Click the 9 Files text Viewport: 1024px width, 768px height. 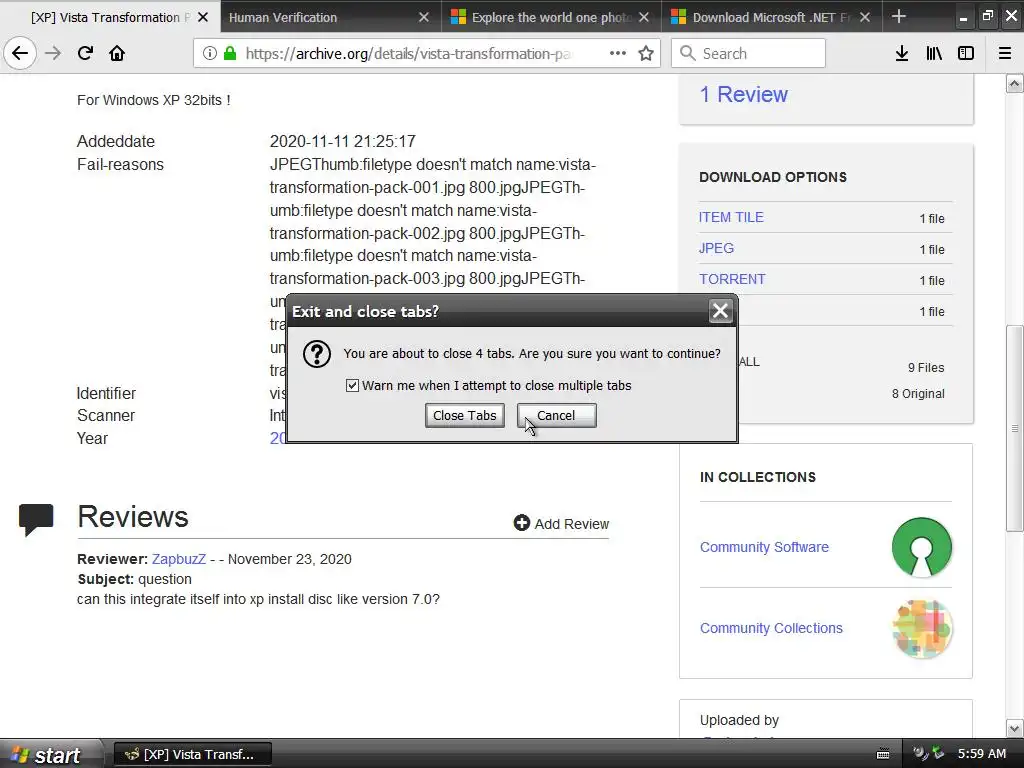tap(926, 368)
